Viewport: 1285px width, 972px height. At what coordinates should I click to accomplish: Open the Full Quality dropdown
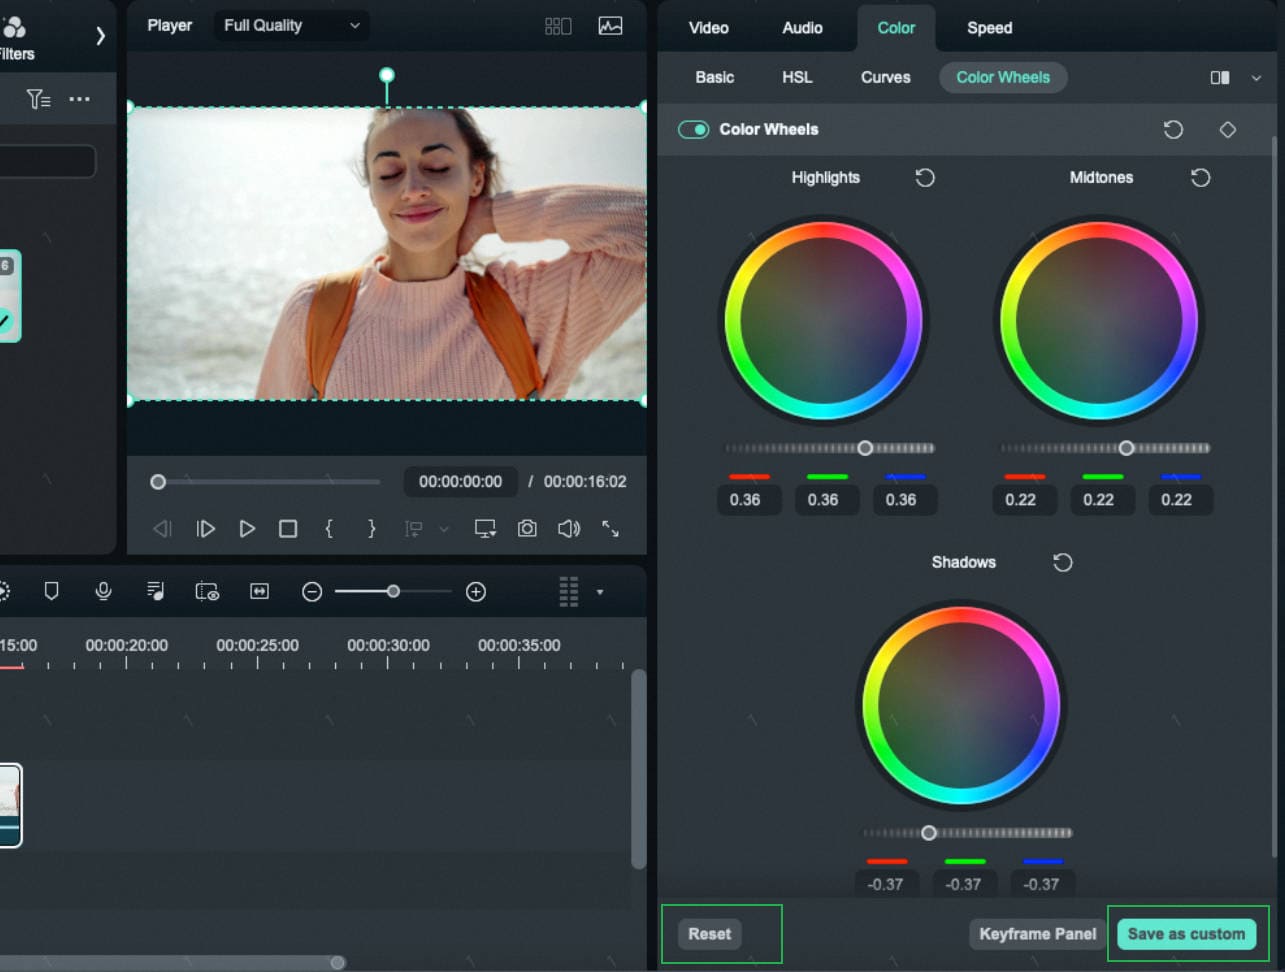tap(291, 26)
